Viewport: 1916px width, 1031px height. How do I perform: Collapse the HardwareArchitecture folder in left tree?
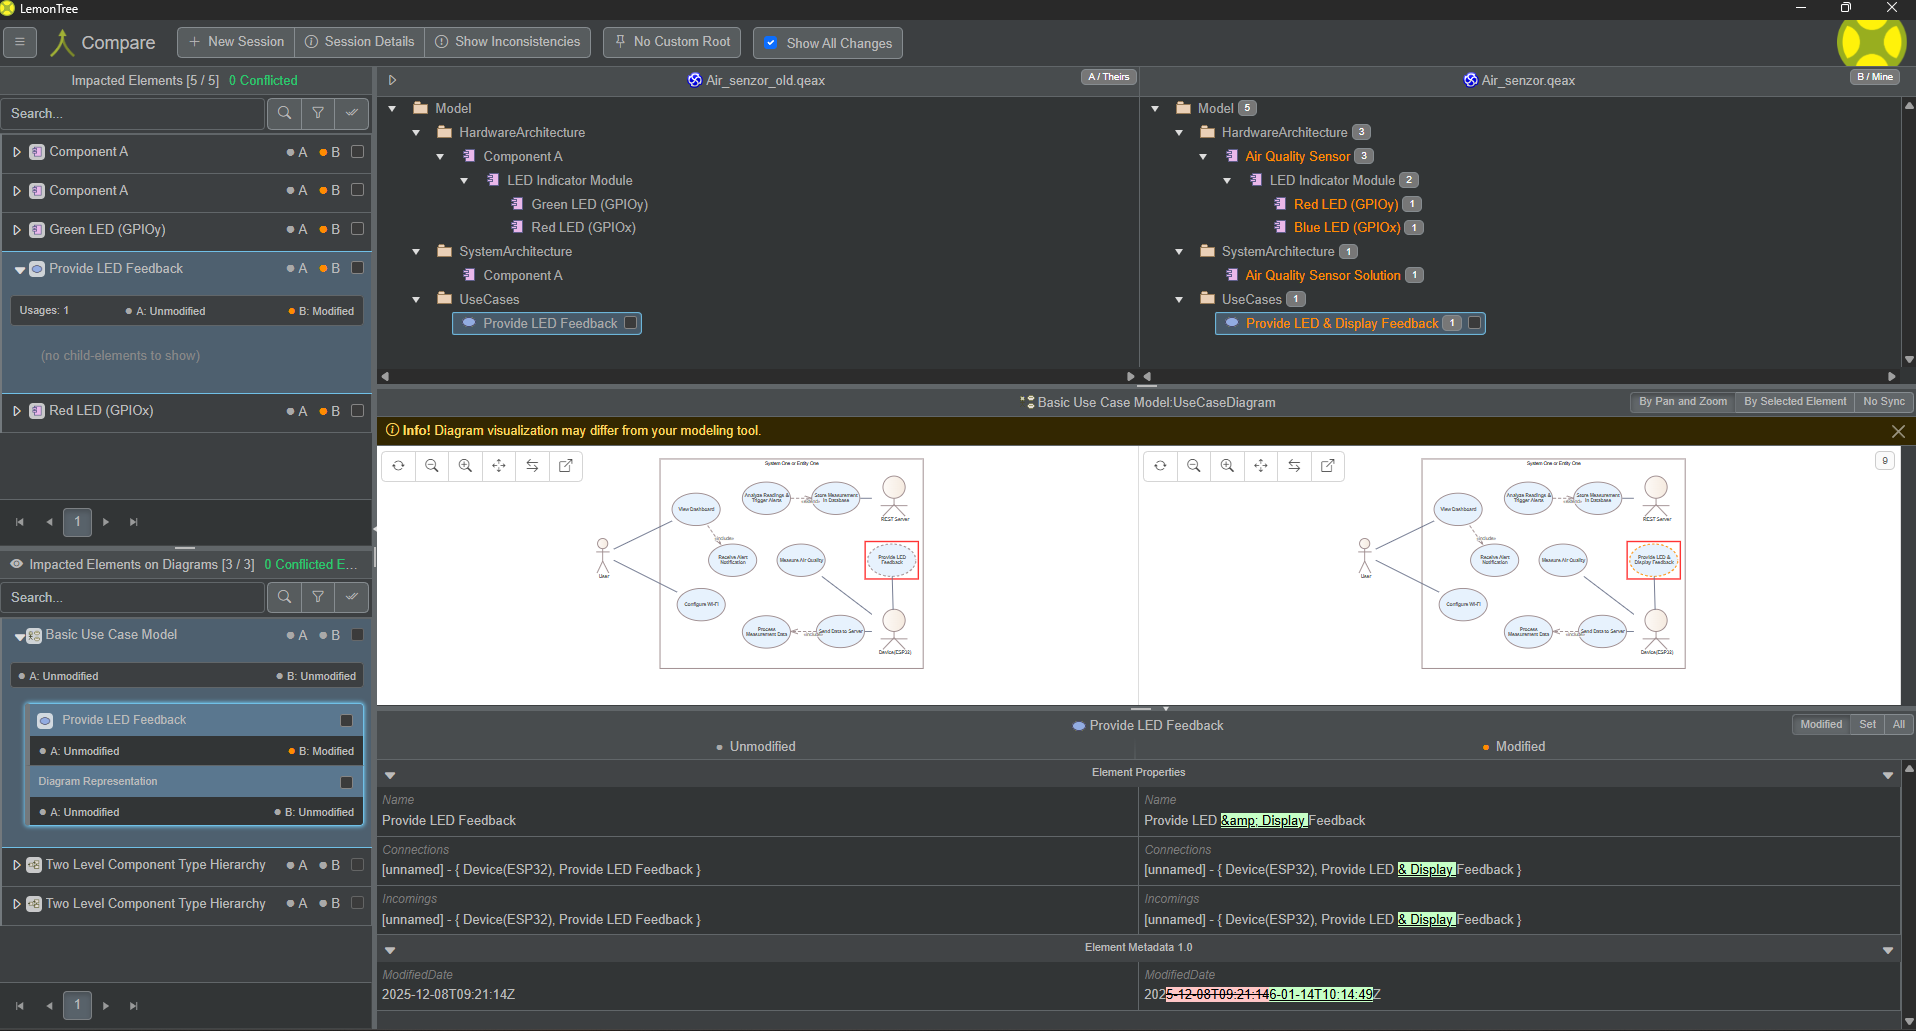pyautogui.click(x=417, y=132)
